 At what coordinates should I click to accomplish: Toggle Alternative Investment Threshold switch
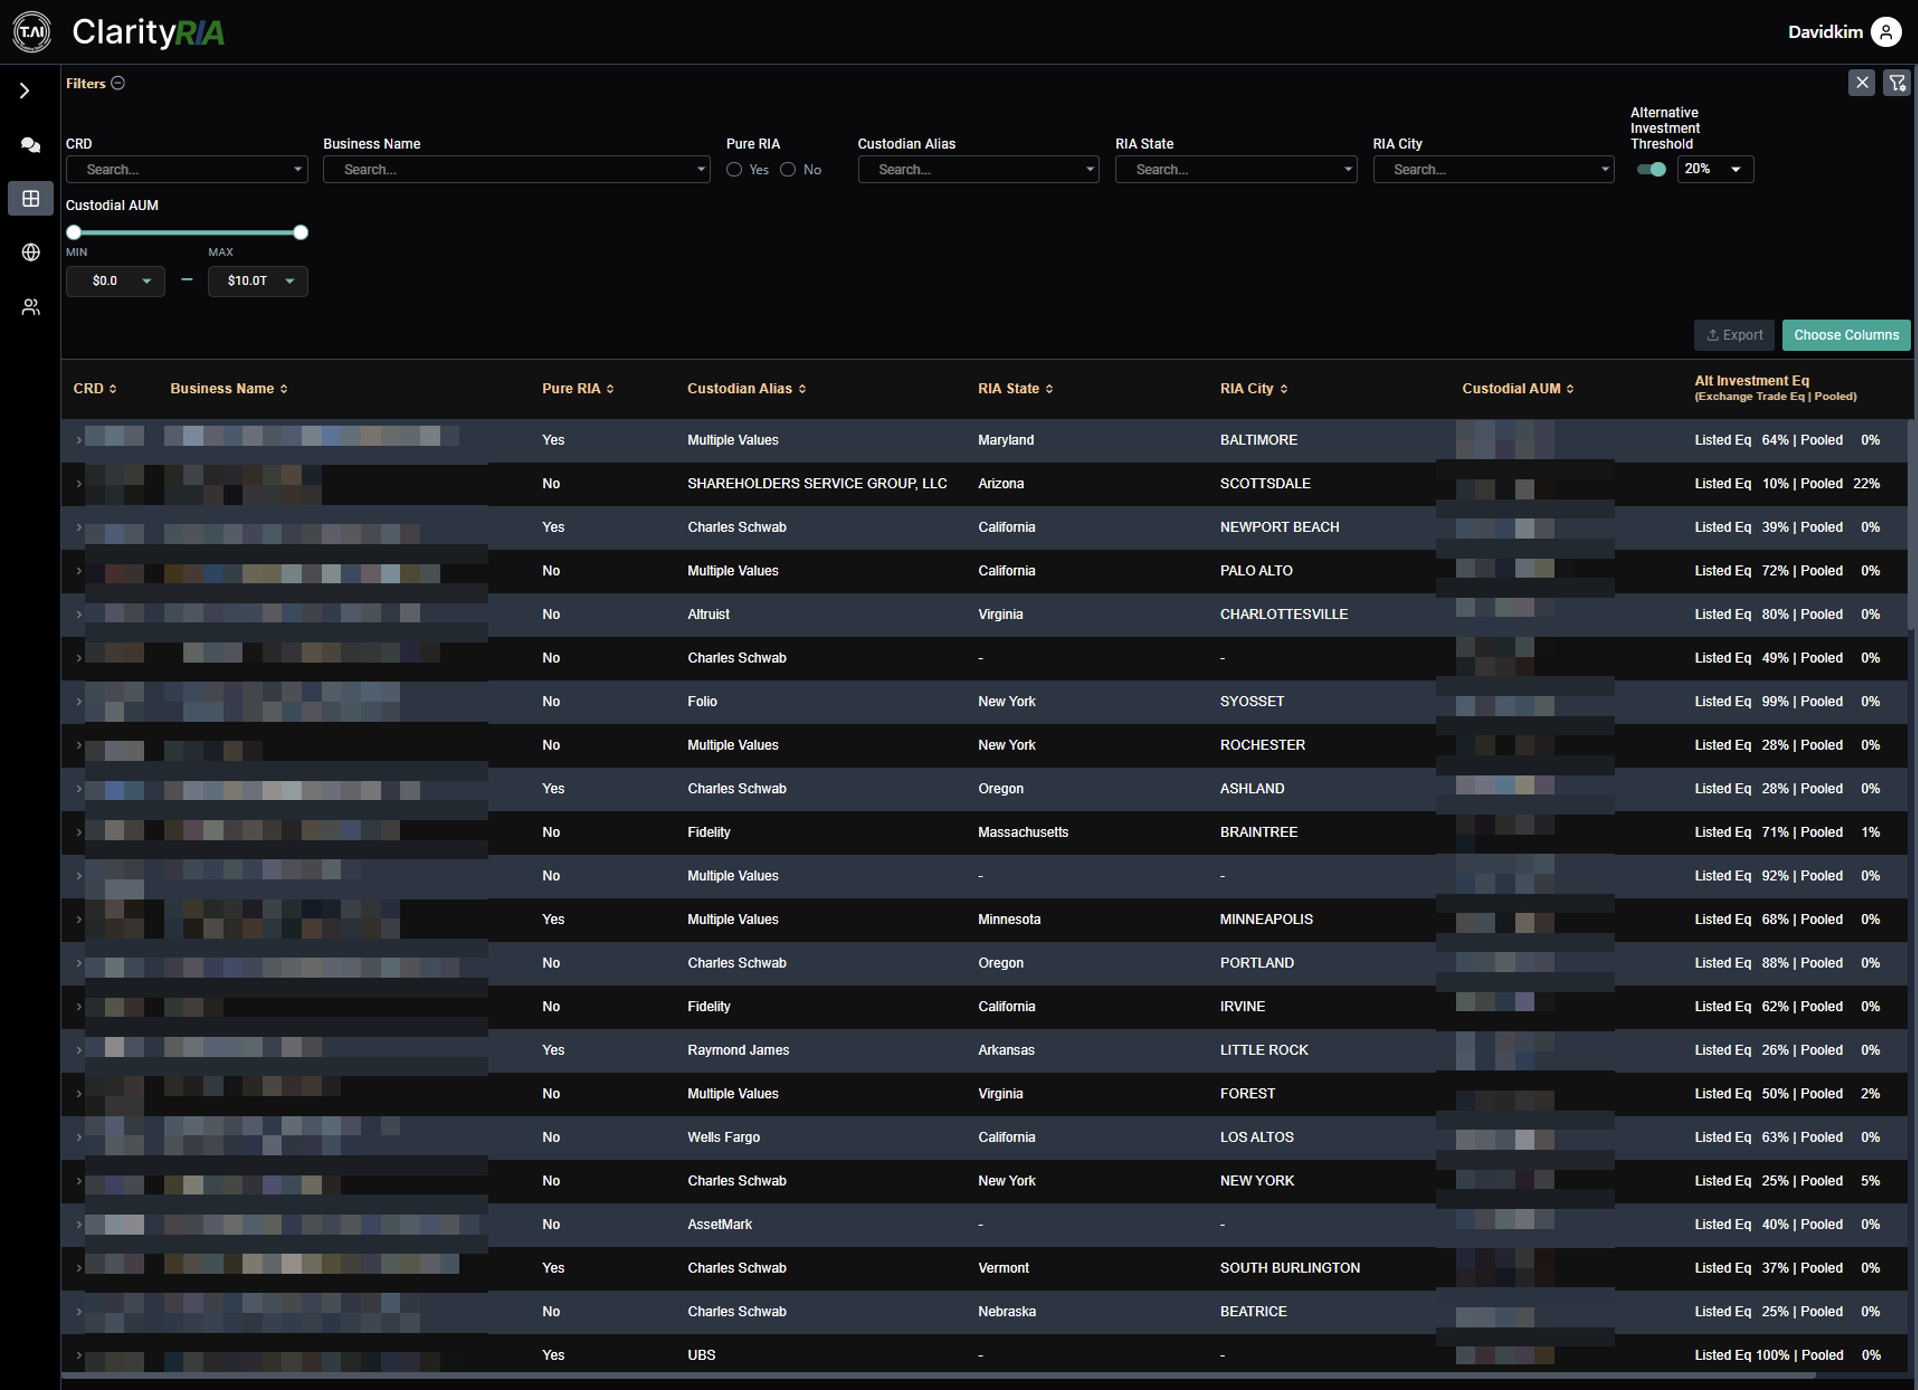click(x=1651, y=169)
